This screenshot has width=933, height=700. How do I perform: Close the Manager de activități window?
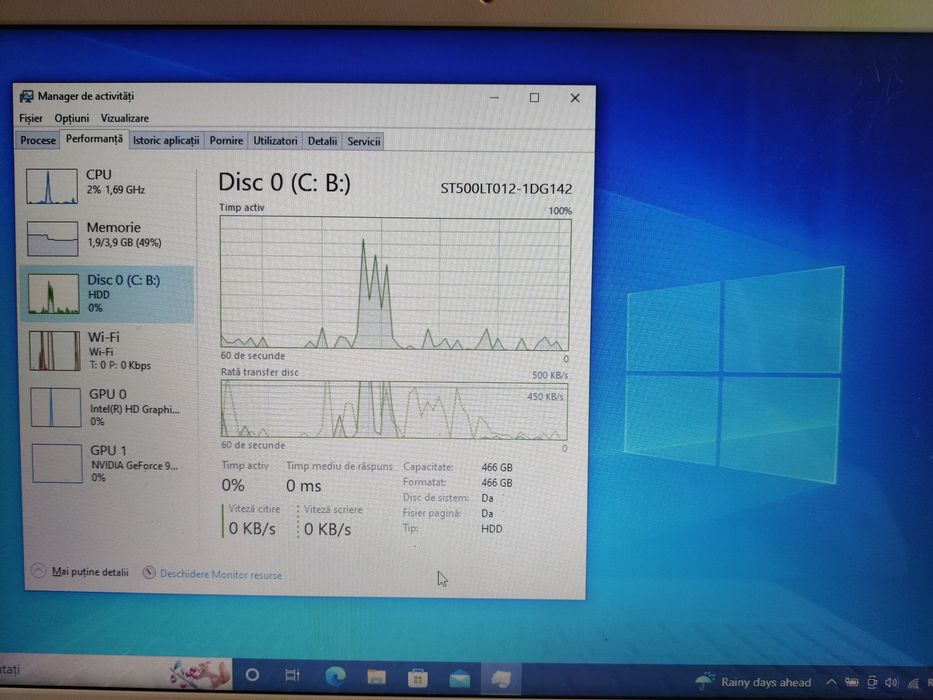click(575, 98)
